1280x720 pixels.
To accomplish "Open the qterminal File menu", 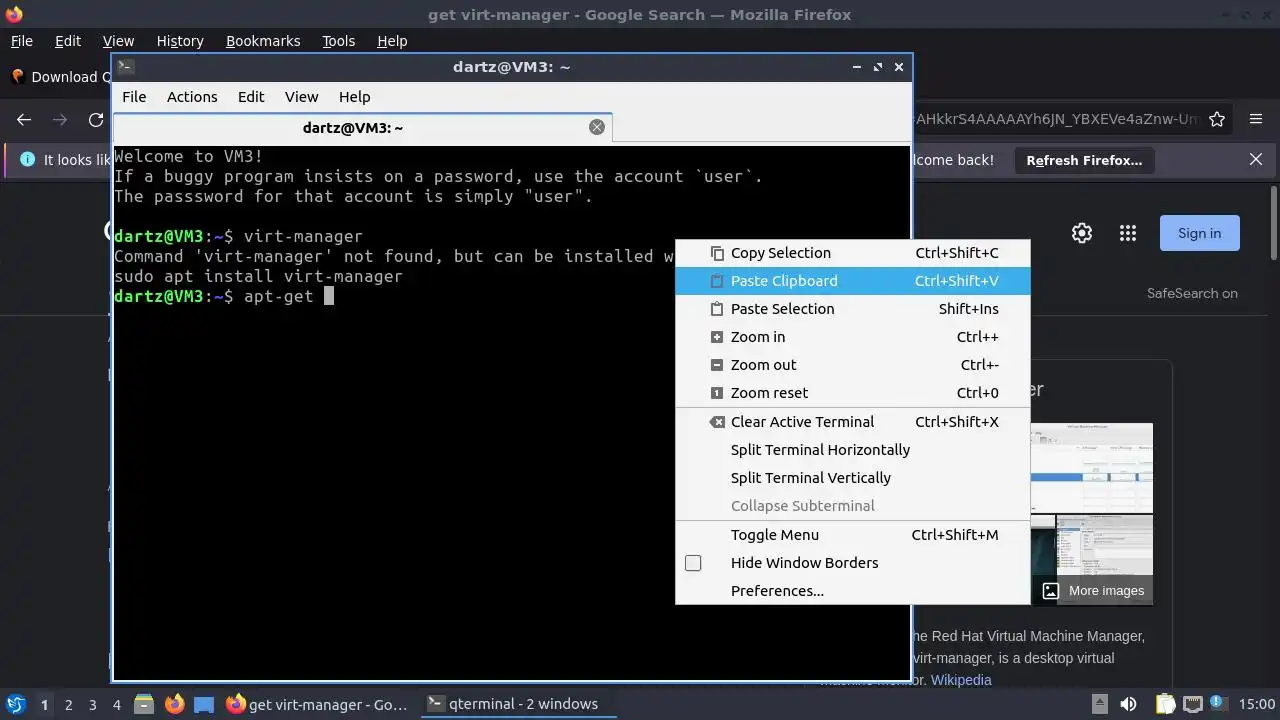I will point(134,97).
